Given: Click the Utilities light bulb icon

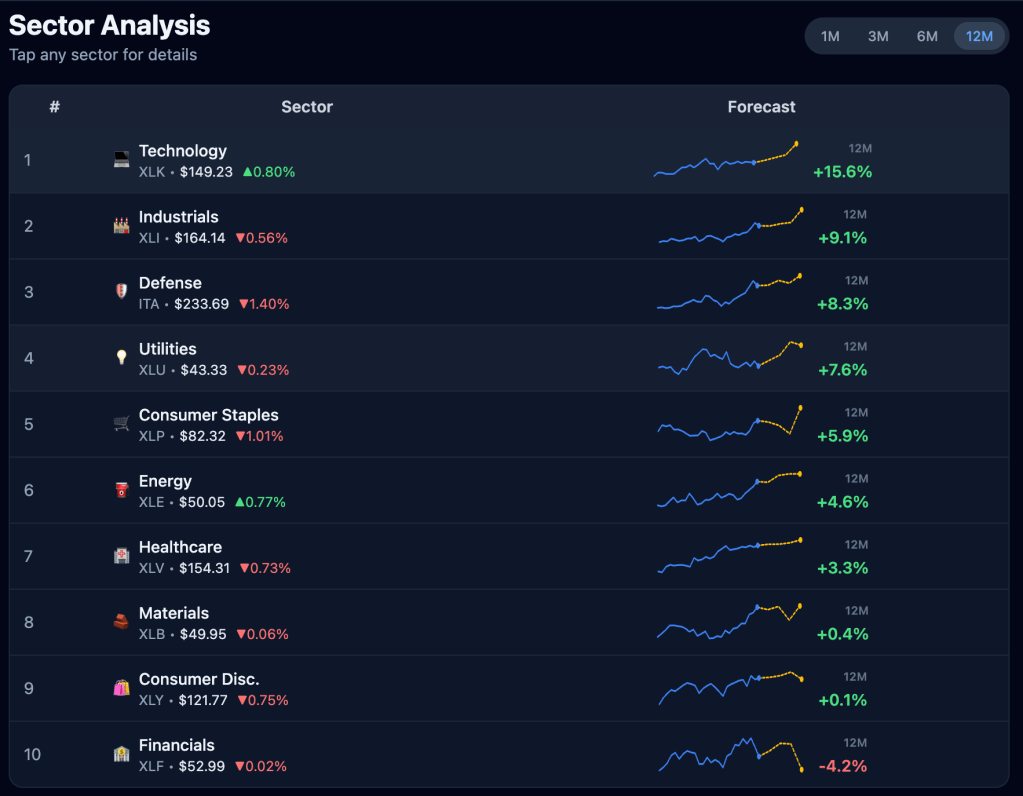Looking at the screenshot, I should (121, 357).
